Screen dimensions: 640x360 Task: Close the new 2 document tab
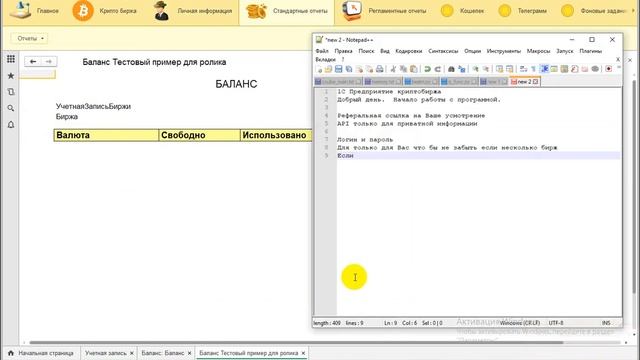[x=536, y=82]
